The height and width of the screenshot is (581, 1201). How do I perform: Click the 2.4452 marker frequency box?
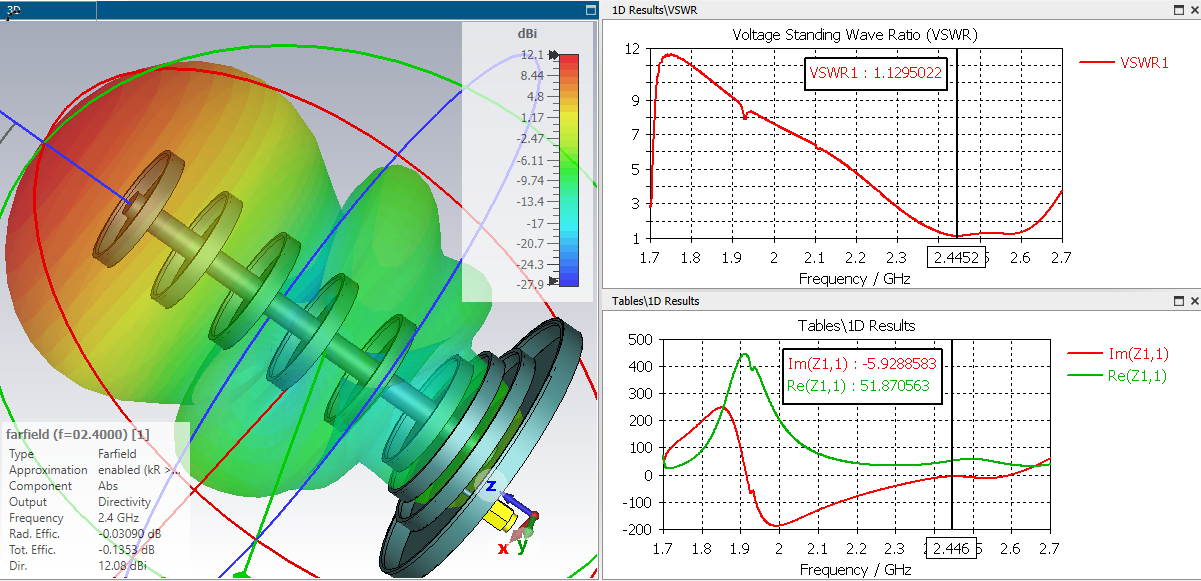click(957, 258)
